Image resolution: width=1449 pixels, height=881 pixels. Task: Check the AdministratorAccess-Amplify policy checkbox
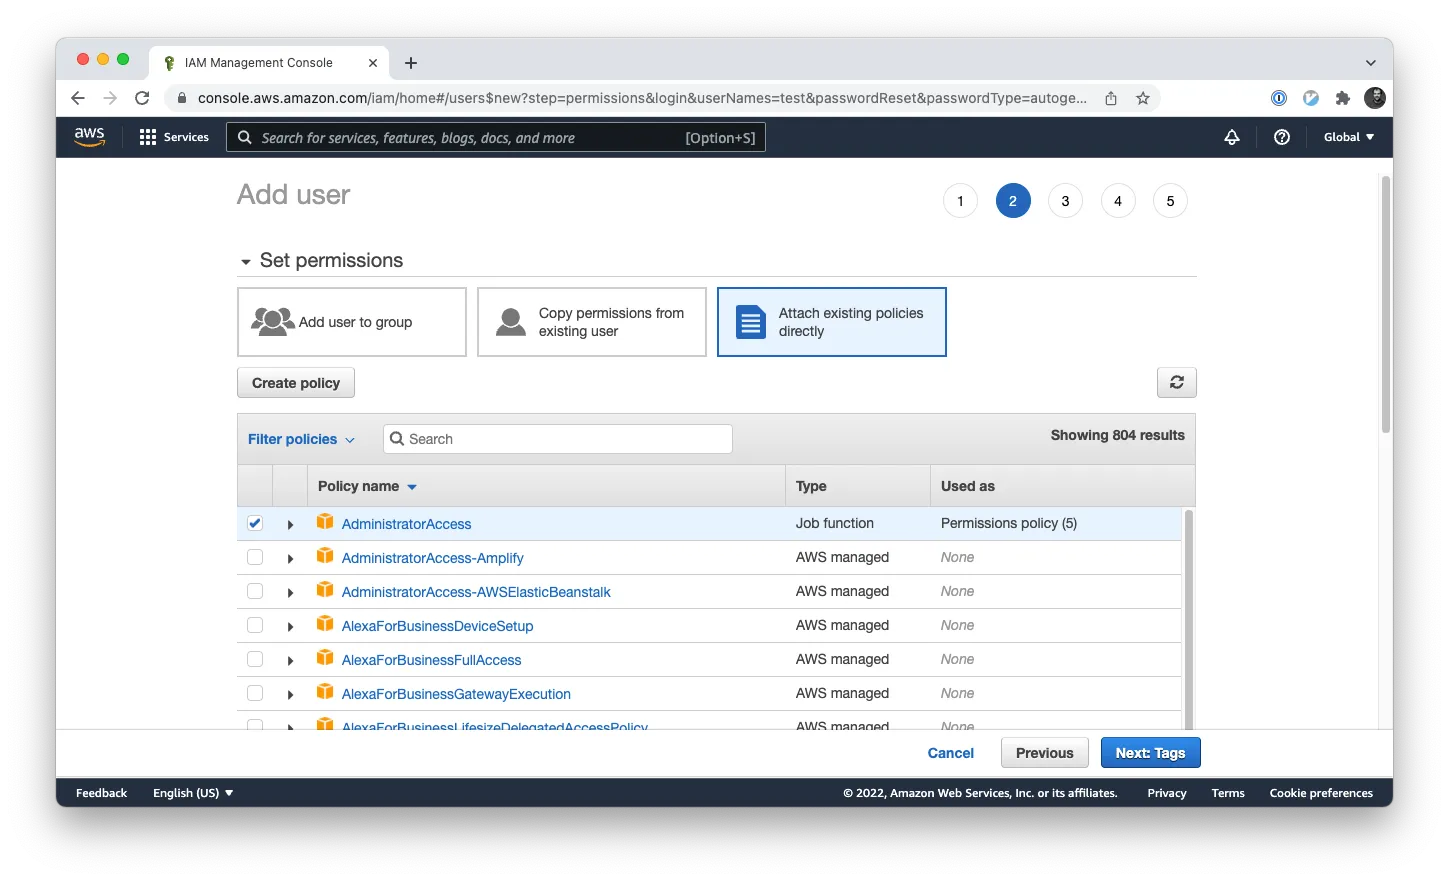pos(255,557)
